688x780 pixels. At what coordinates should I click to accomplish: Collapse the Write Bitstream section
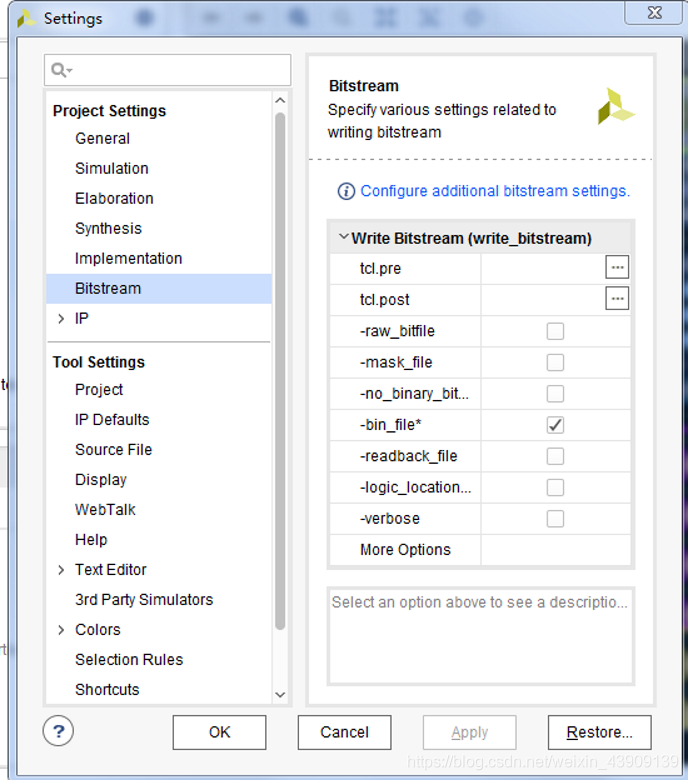343,237
